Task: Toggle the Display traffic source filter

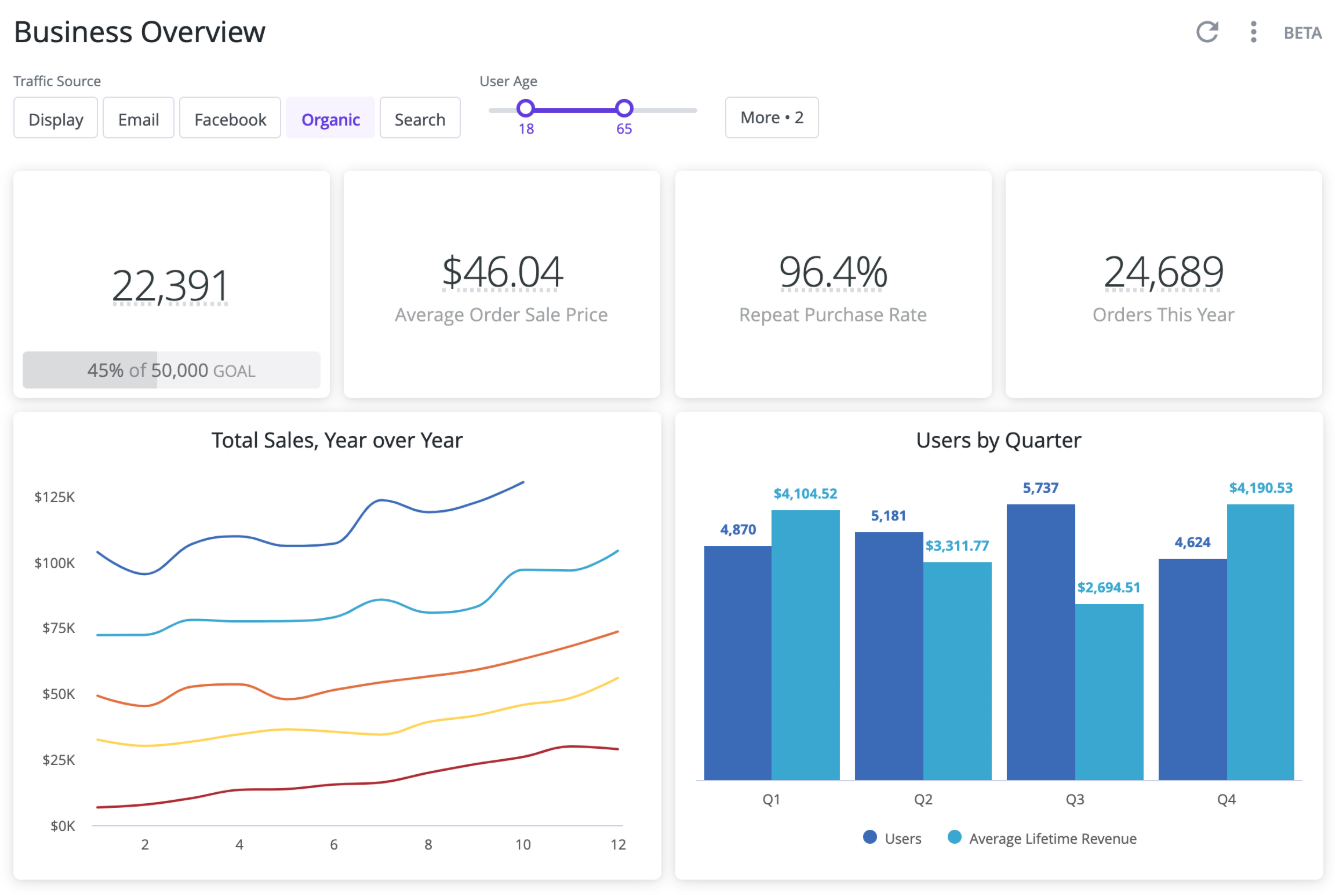Action: click(x=56, y=118)
